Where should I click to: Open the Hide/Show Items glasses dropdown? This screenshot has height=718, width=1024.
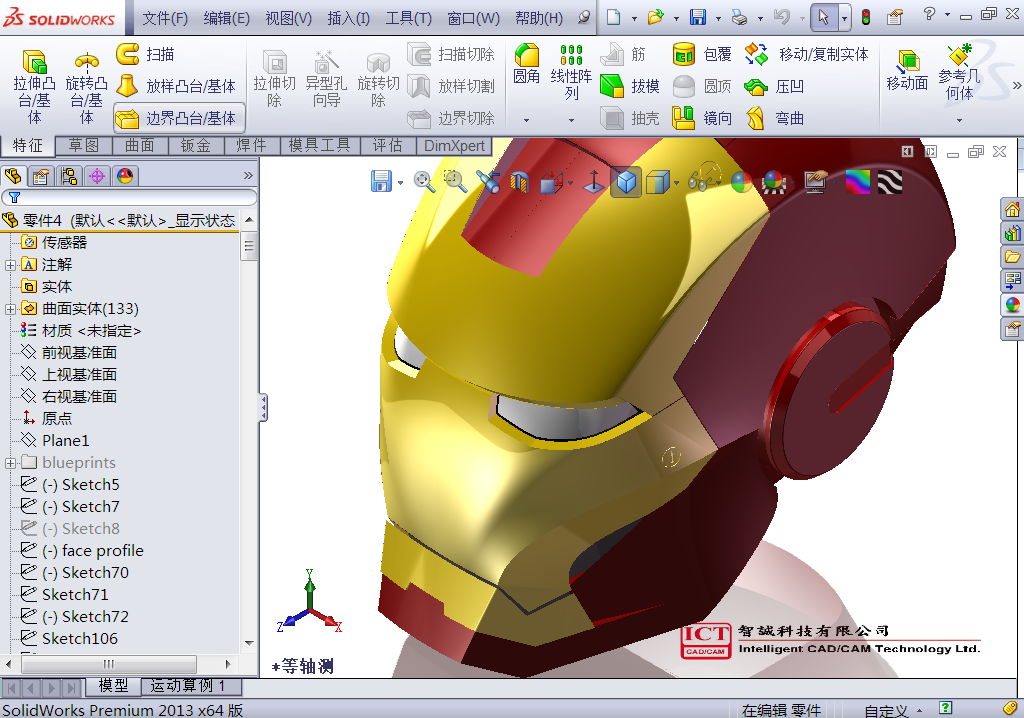pyautogui.click(x=719, y=182)
